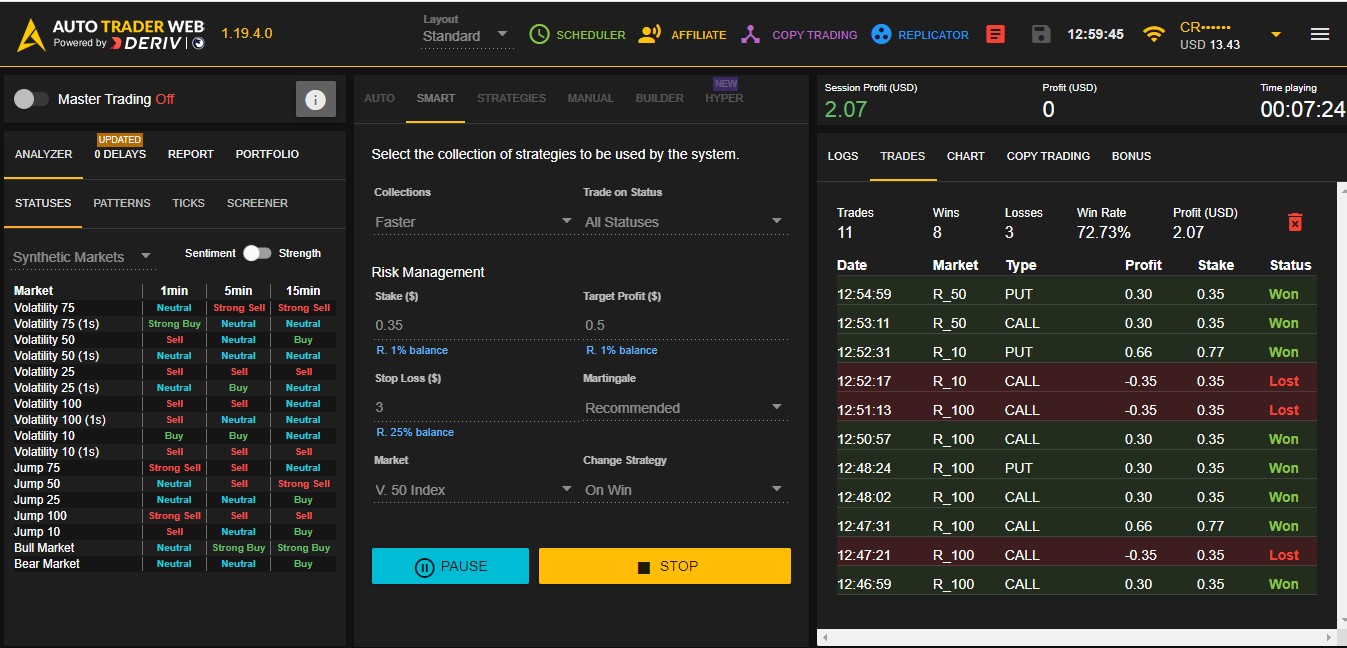Toggle the Sentiment/Strength switch
This screenshot has width=1347, height=648.
pyautogui.click(x=258, y=253)
